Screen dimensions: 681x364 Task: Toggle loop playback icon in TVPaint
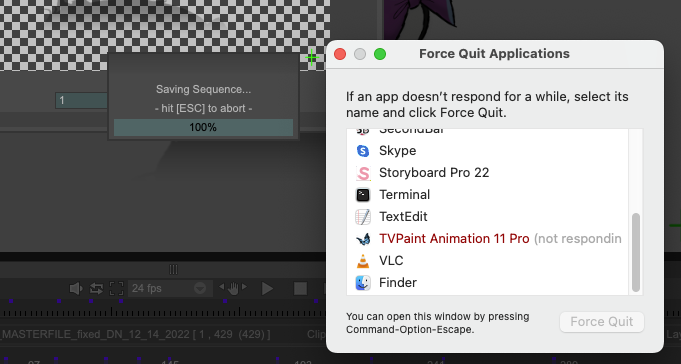point(96,288)
